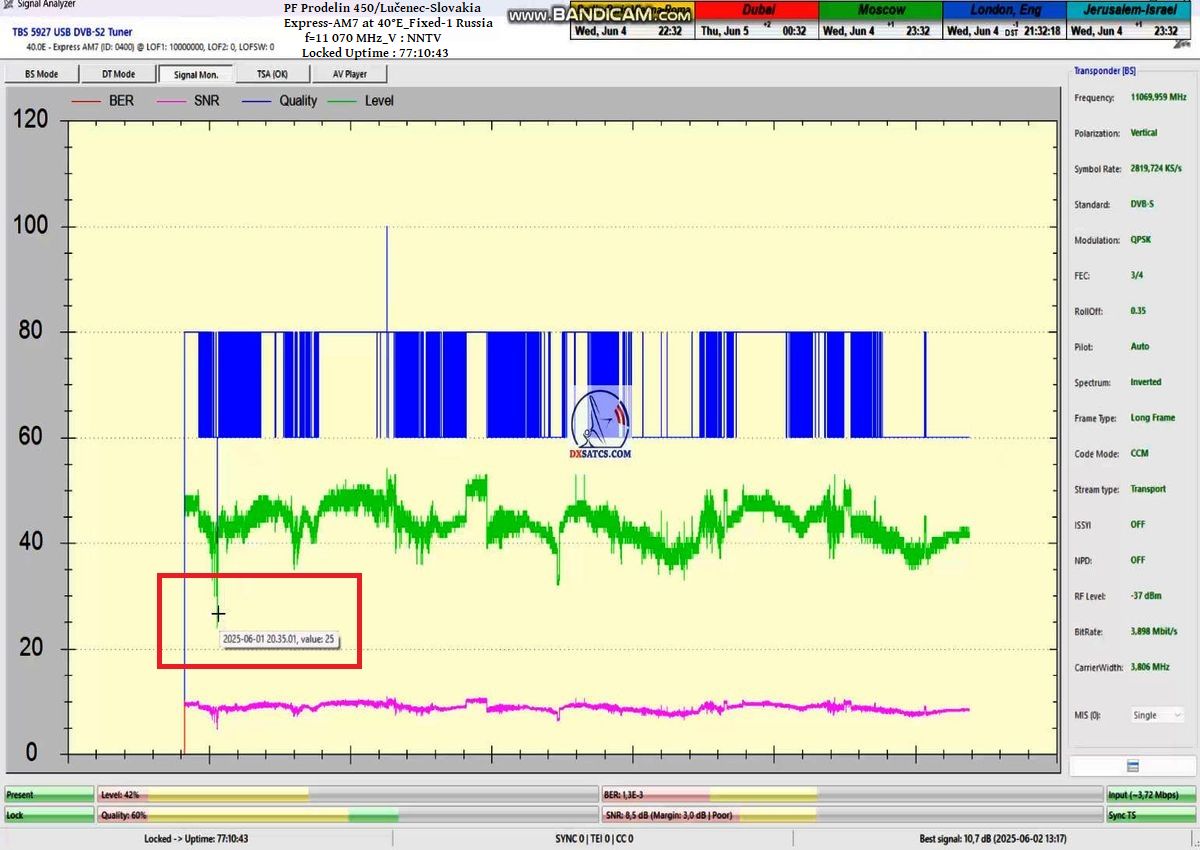The image size is (1200, 850).
Task: Click the green Present status indicator
Action: (x=48, y=795)
